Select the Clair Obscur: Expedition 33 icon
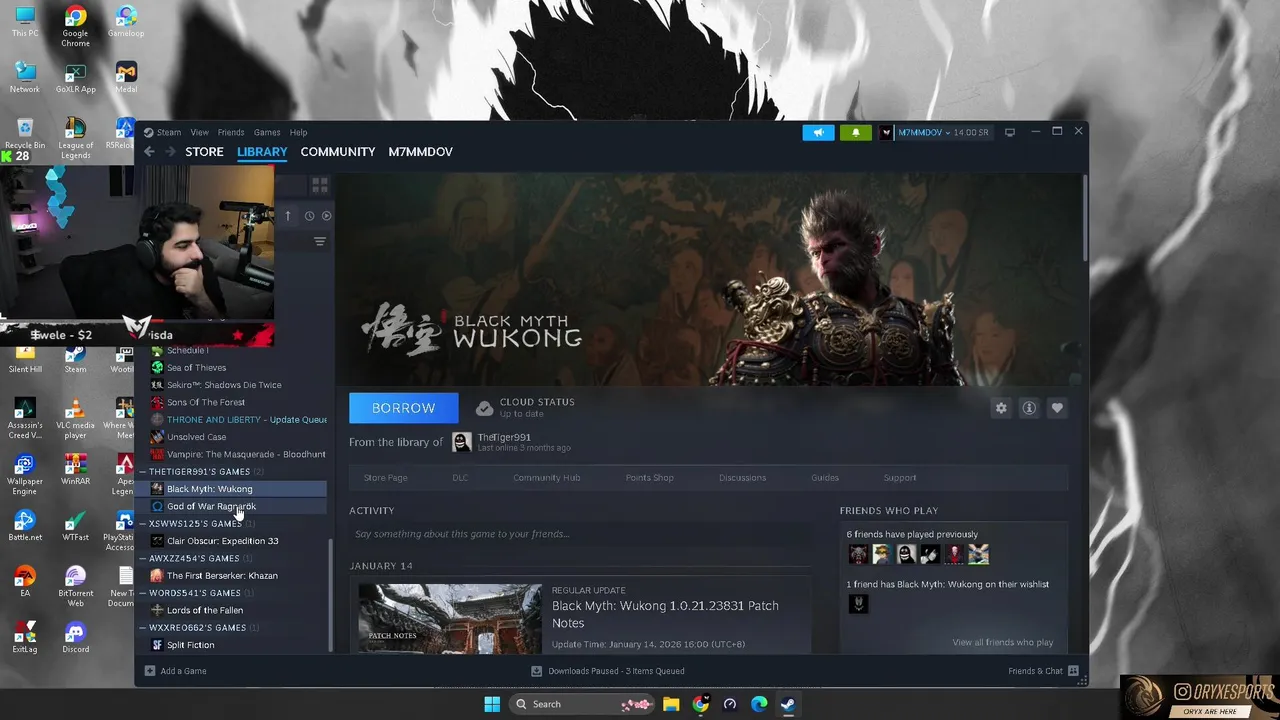 pyautogui.click(x=157, y=541)
